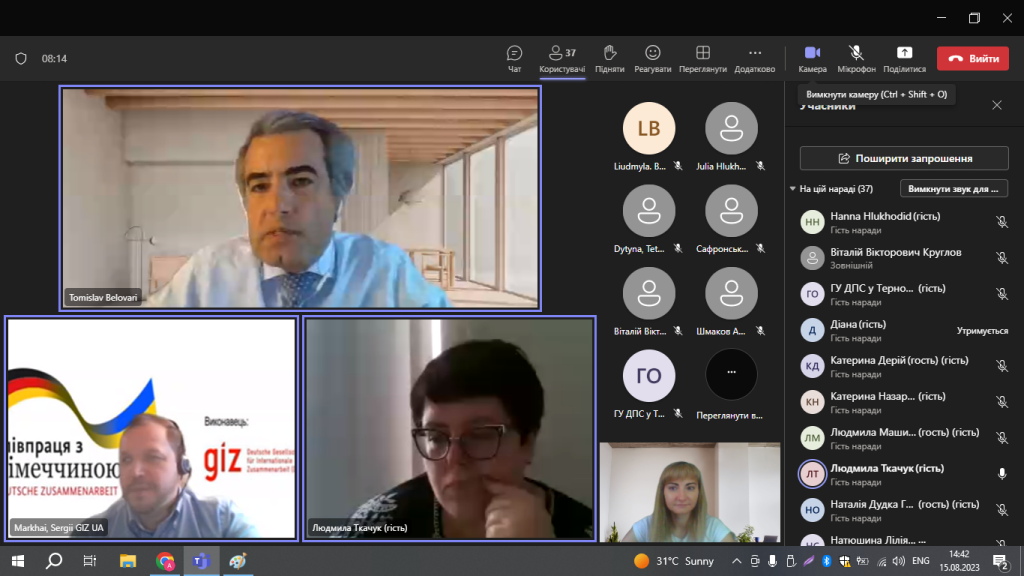Click Tomislav Belovari video tile

300,197
